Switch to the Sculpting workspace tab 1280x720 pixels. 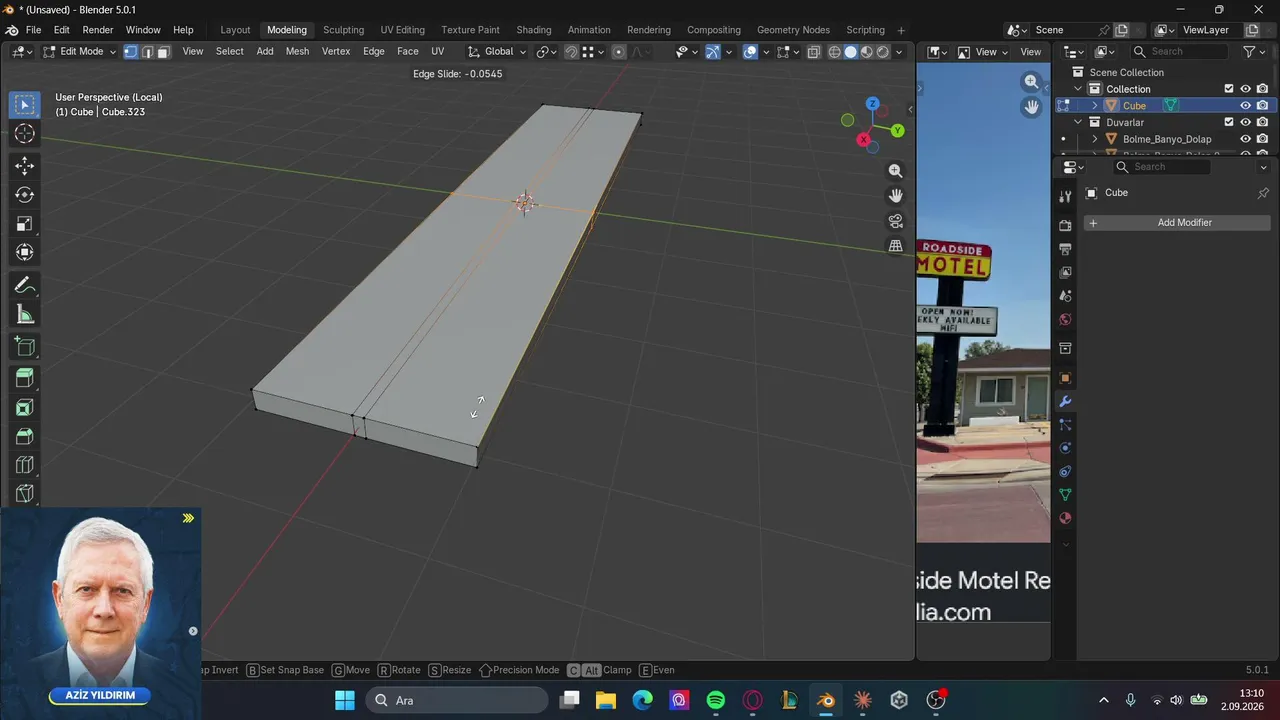click(343, 30)
